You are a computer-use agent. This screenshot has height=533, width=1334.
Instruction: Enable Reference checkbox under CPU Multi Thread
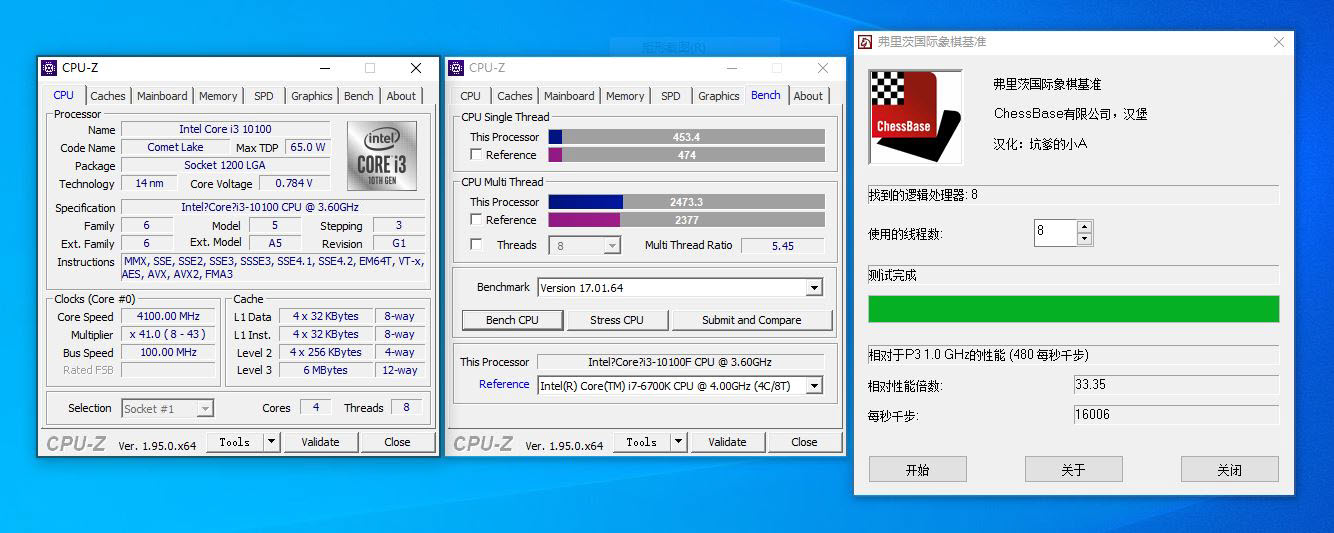tap(476, 220)
